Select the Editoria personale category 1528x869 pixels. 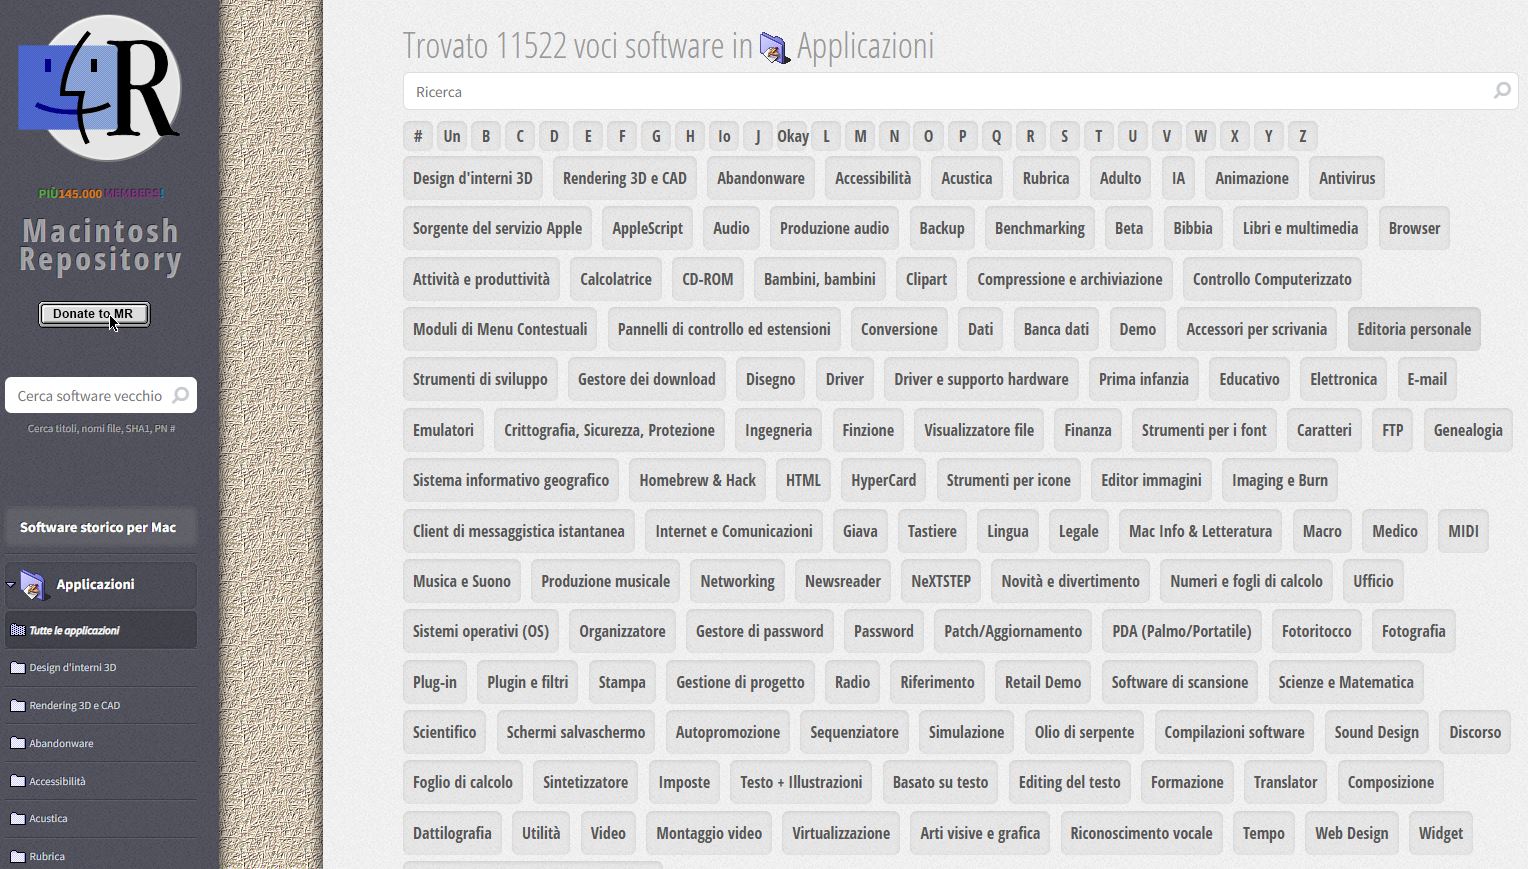pyautogui.click(x=1413, y=329)
